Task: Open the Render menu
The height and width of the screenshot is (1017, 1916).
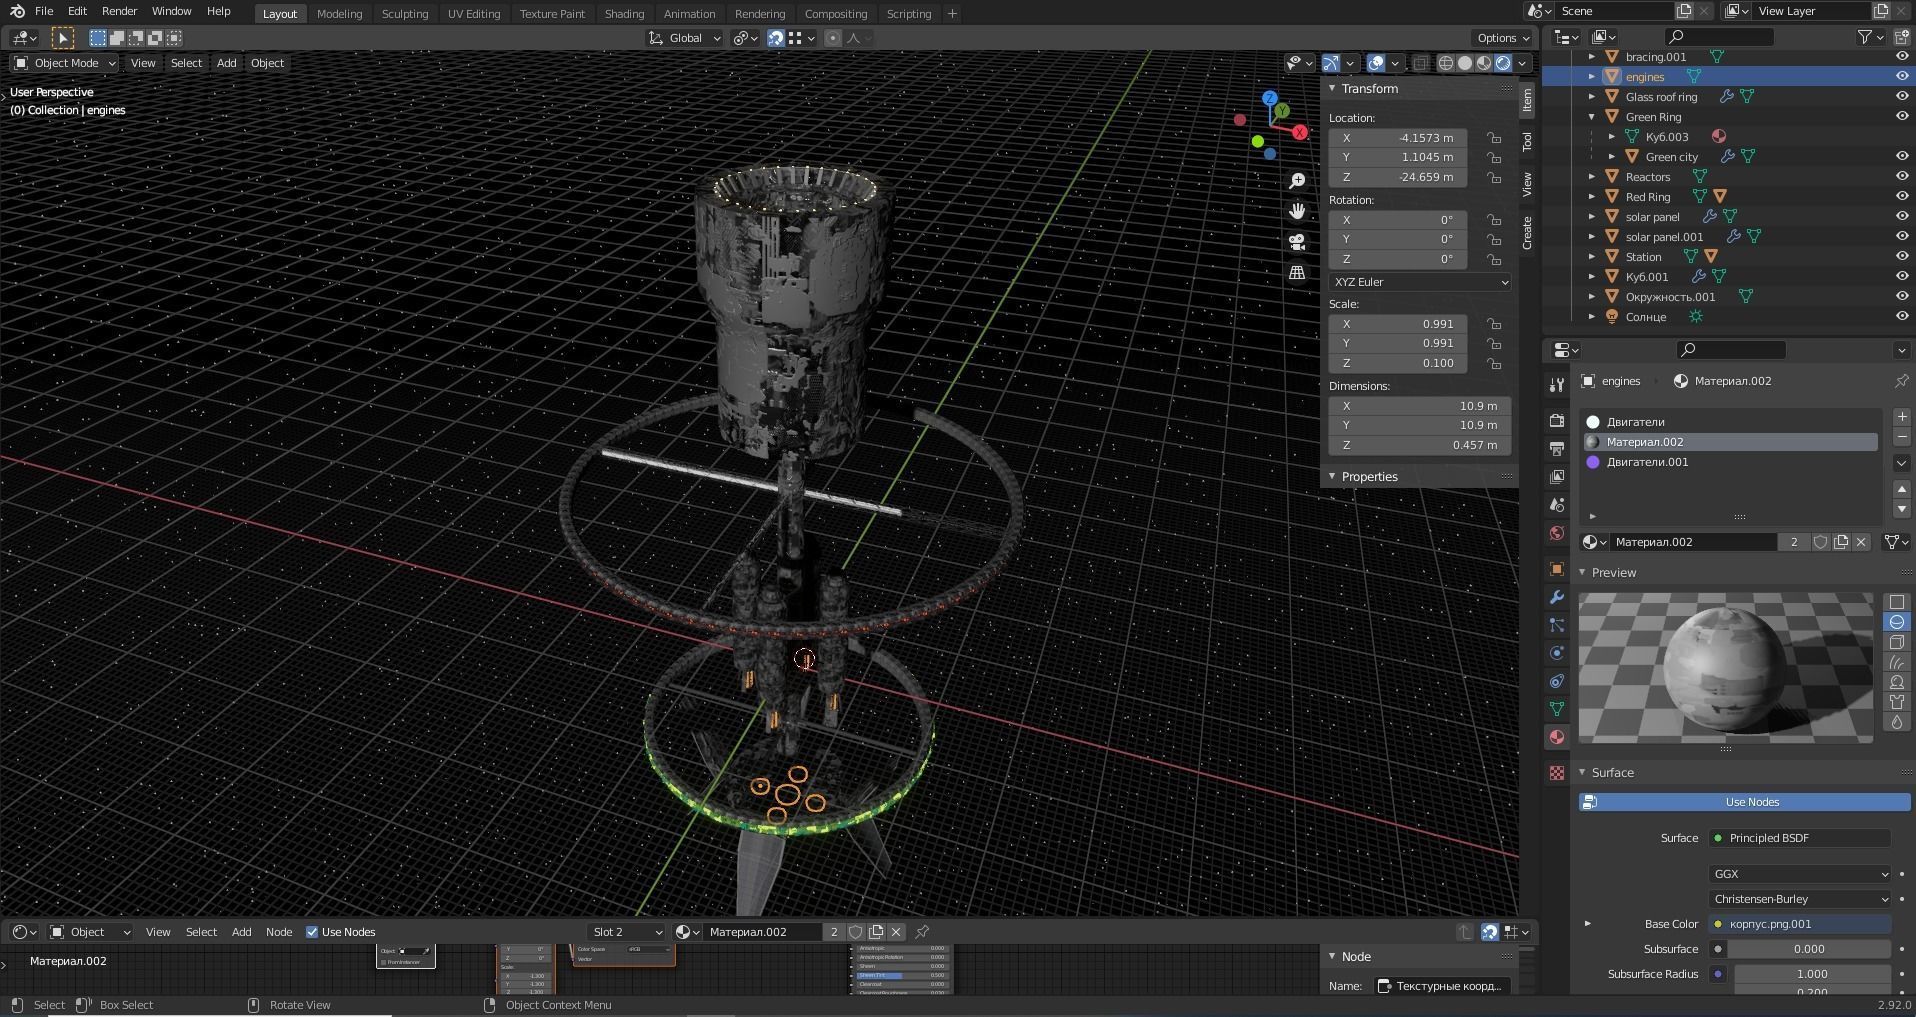Action: 119,11
